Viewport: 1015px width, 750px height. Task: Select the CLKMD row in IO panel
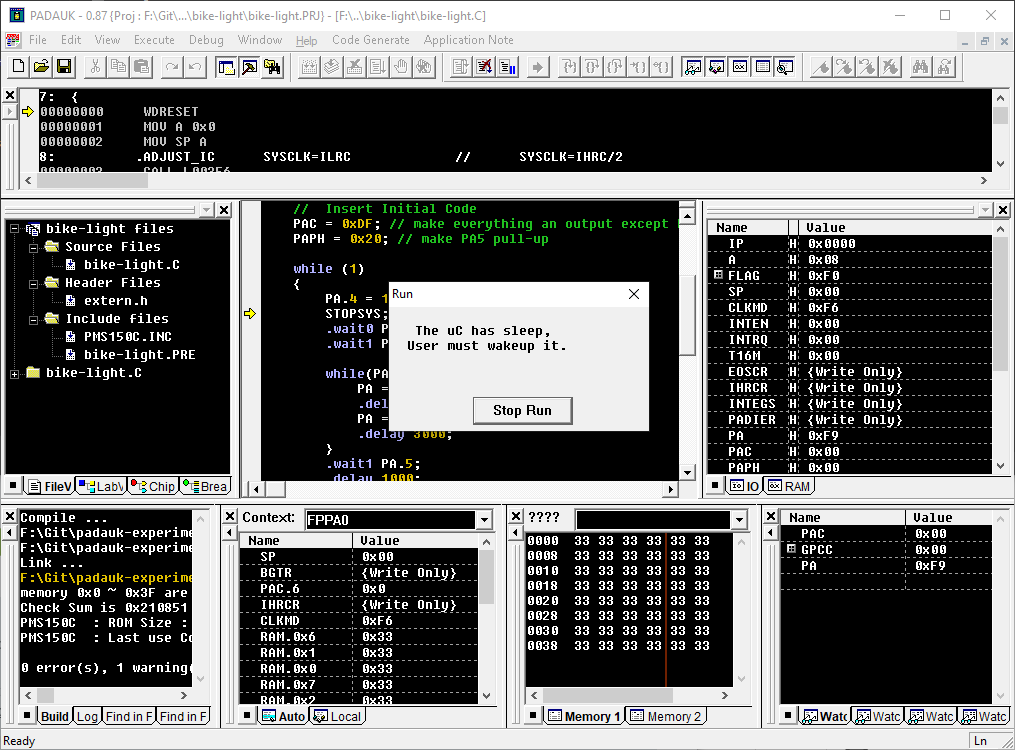(x=849, y=307)
